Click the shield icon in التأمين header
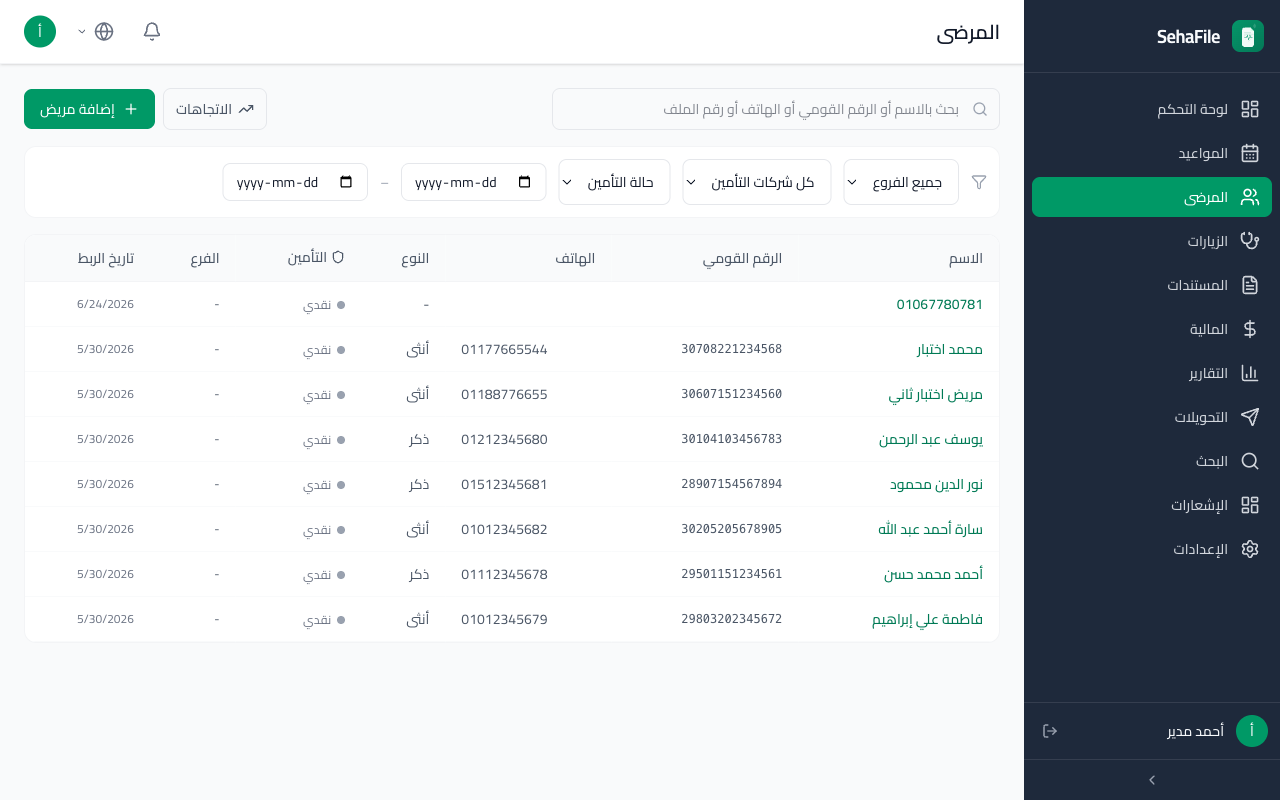1280x800 pixels. click(x=338, y=257)
